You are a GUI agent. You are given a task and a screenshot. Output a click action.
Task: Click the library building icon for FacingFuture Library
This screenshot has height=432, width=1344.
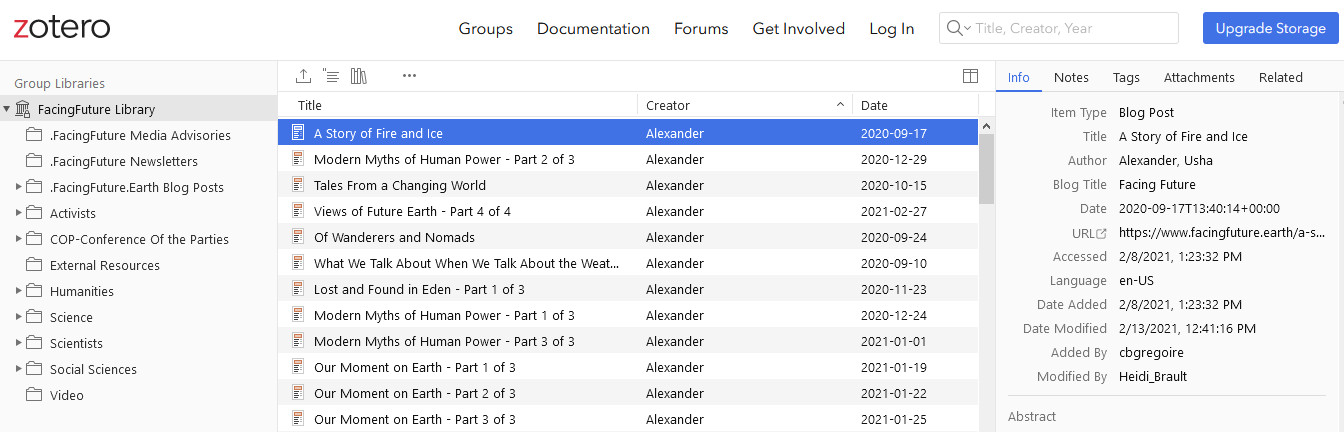pyautogui.click(x=23, y=109)
